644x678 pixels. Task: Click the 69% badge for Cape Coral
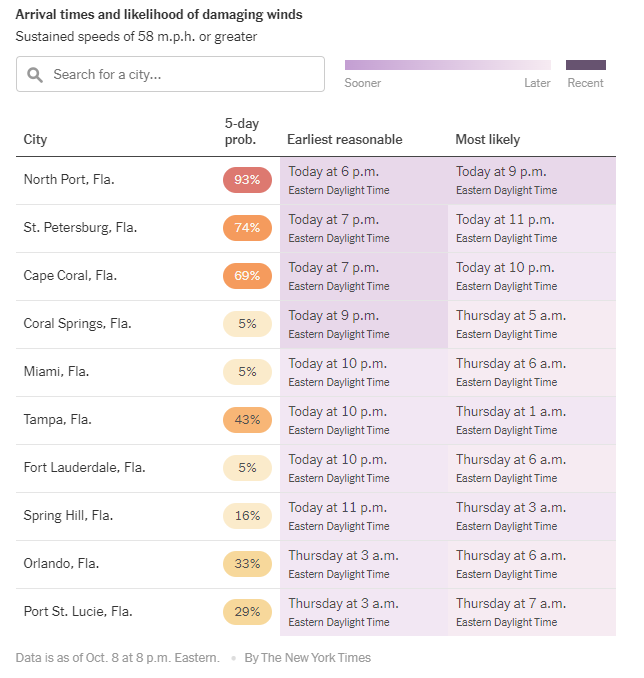247,276
